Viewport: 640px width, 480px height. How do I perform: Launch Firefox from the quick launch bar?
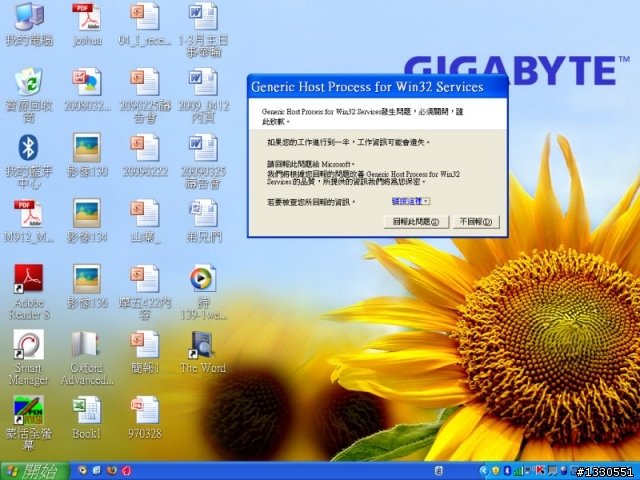point(112,471)
